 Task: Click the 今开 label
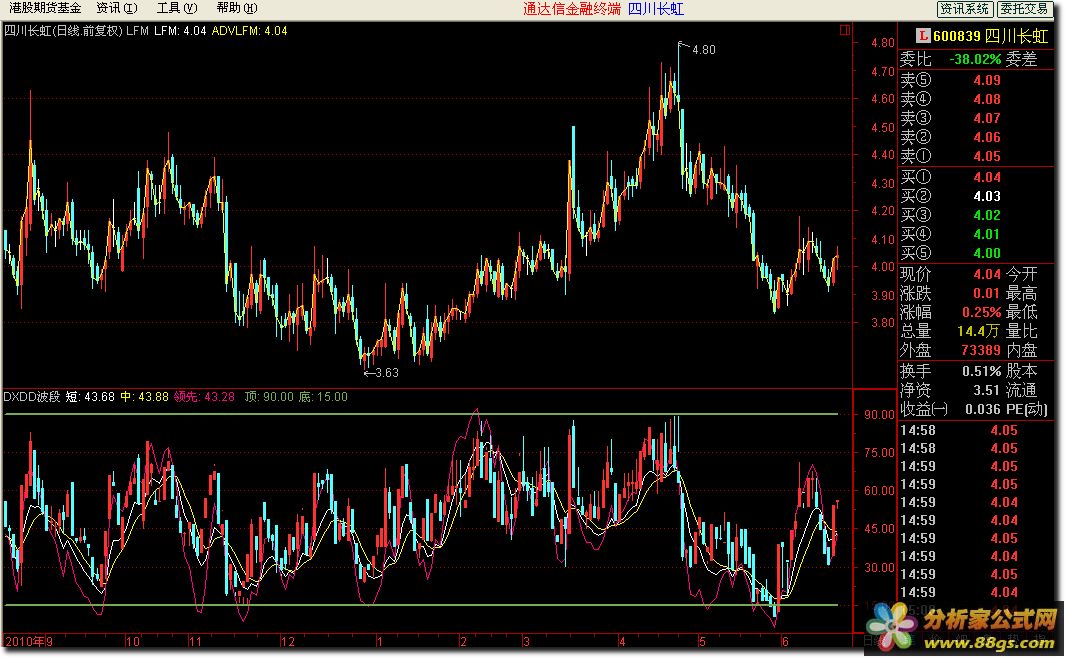[x=1021, y=275]
